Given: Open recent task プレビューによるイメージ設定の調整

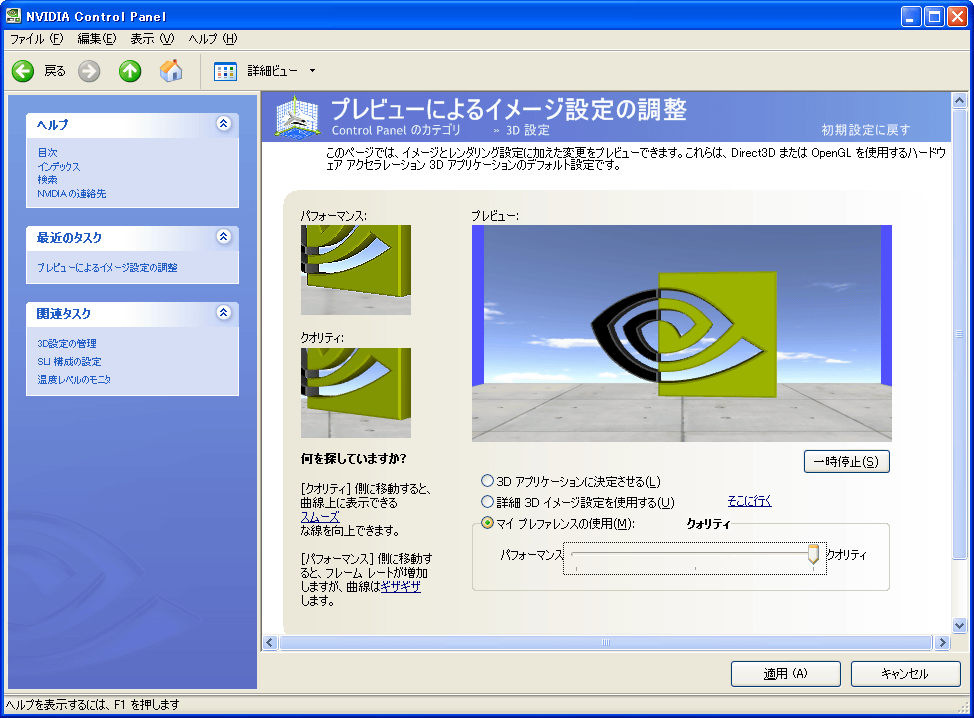Looking at the screenshot, I should tap(107, 268).
